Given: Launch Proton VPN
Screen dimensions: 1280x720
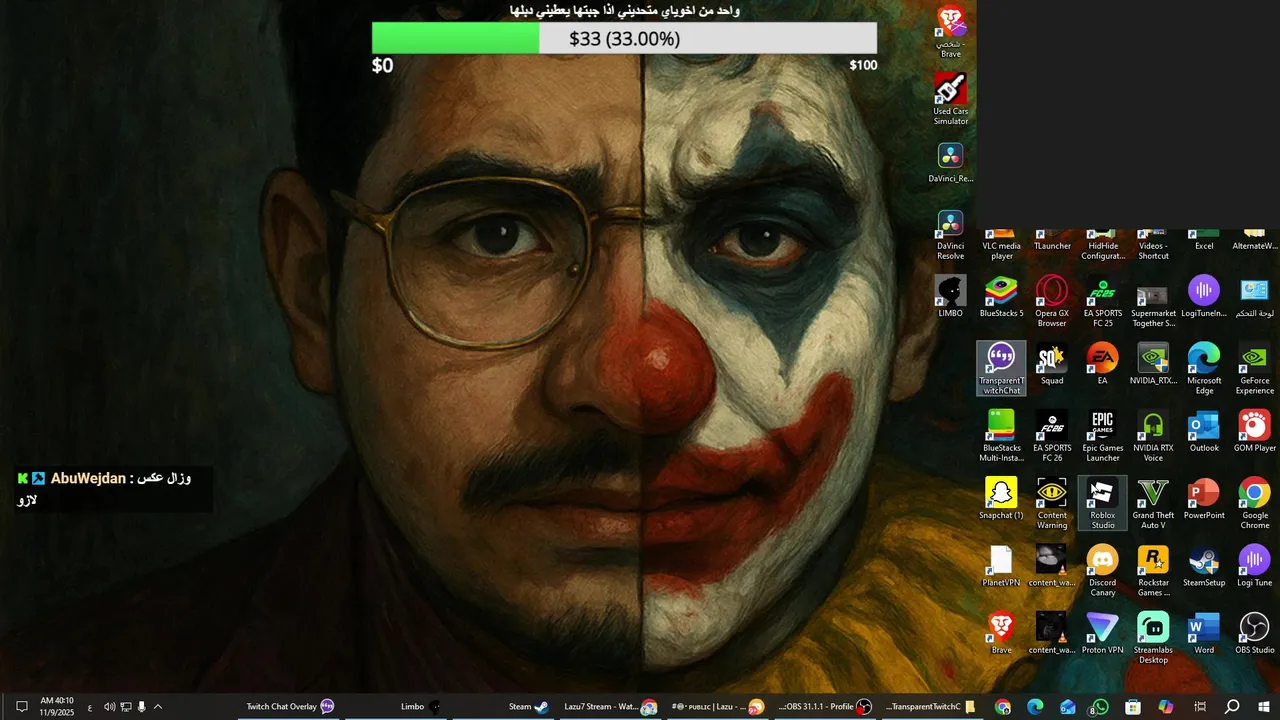Looking at the screenshot, I should pyautogui.click(x=1103, y=633).
